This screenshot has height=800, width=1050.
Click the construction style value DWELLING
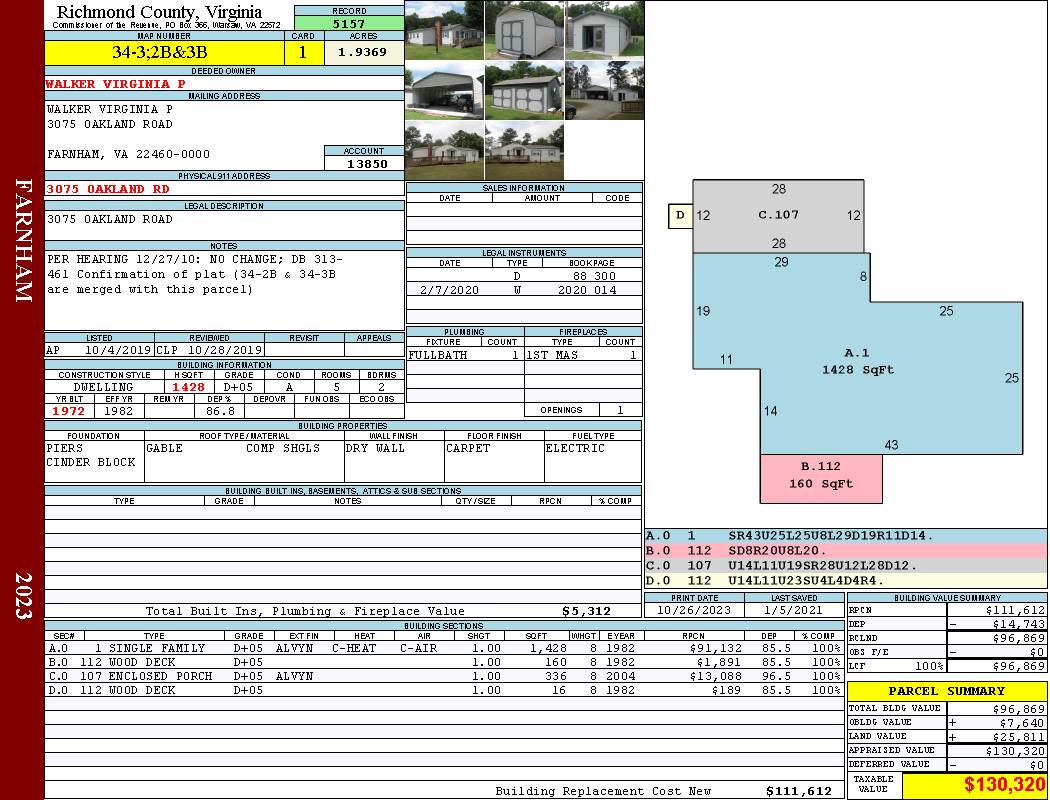(103, 387)
